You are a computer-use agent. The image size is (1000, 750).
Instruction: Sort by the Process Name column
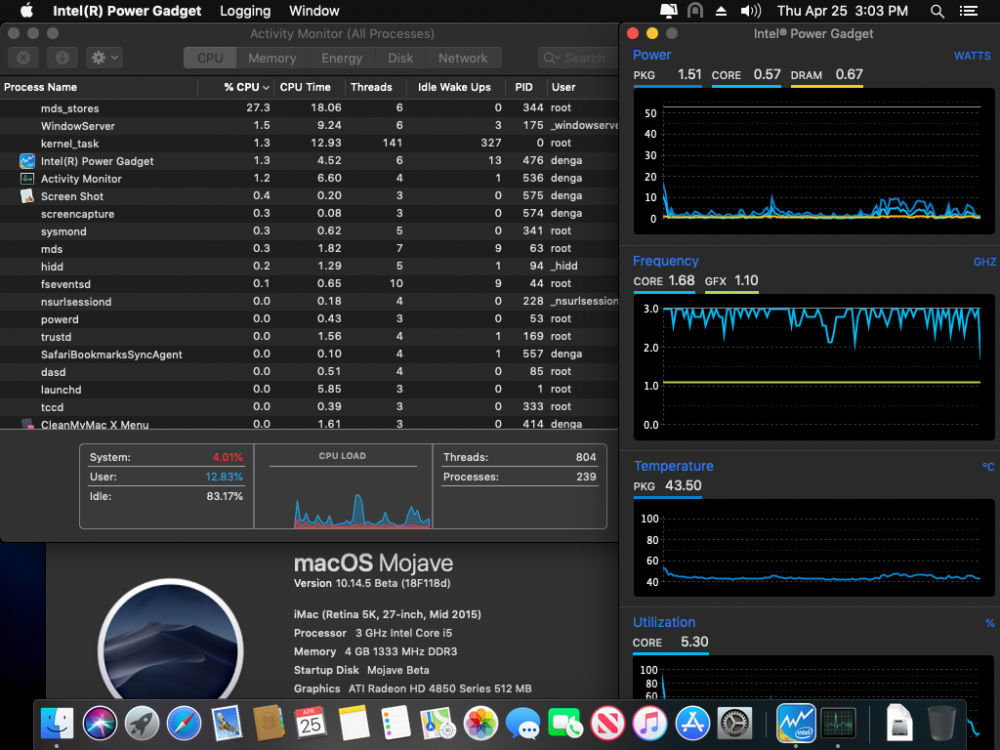point(99,87)
